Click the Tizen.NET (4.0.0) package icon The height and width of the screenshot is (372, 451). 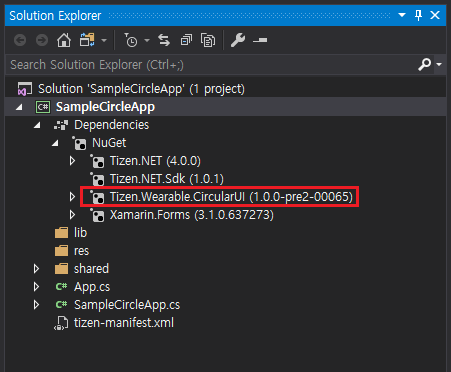pos(97,161)
